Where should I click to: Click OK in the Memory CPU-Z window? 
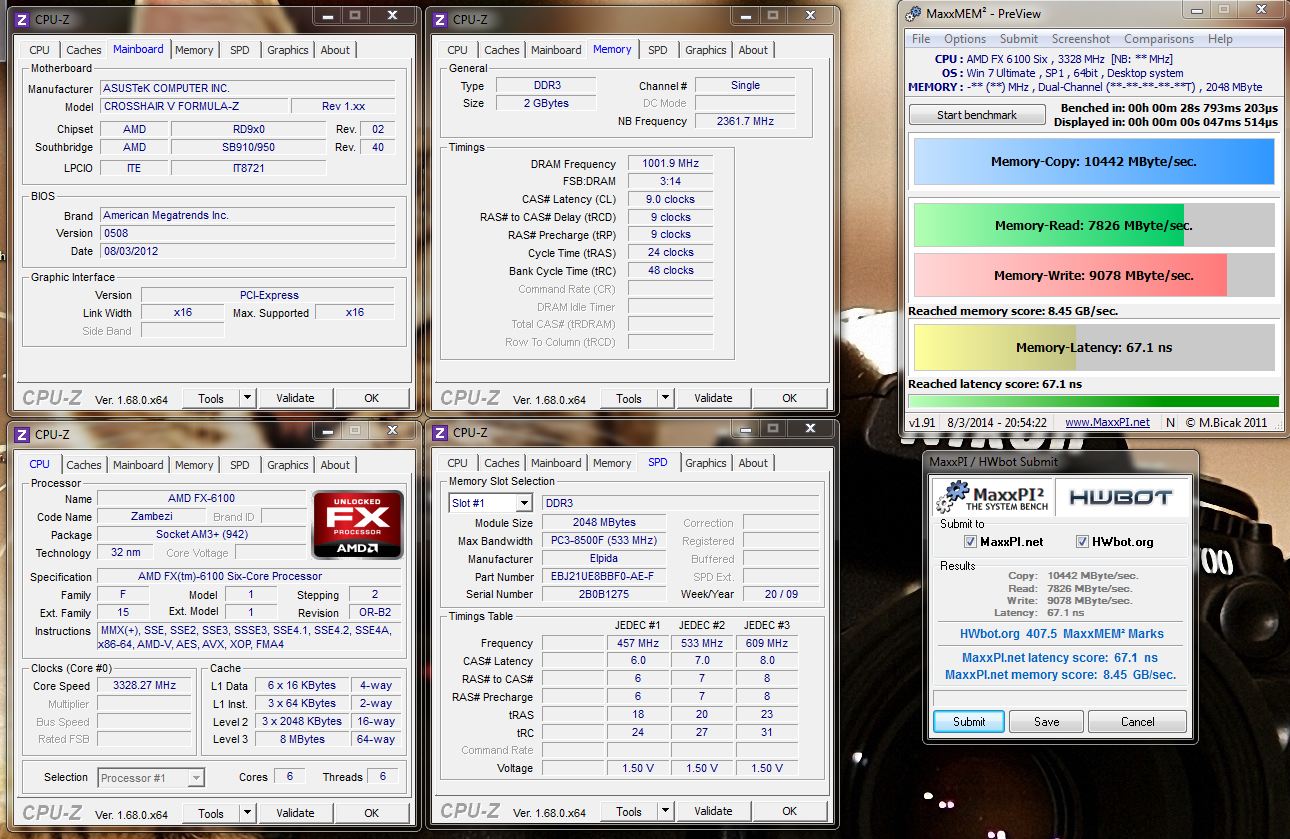click(x=789, y=398)
